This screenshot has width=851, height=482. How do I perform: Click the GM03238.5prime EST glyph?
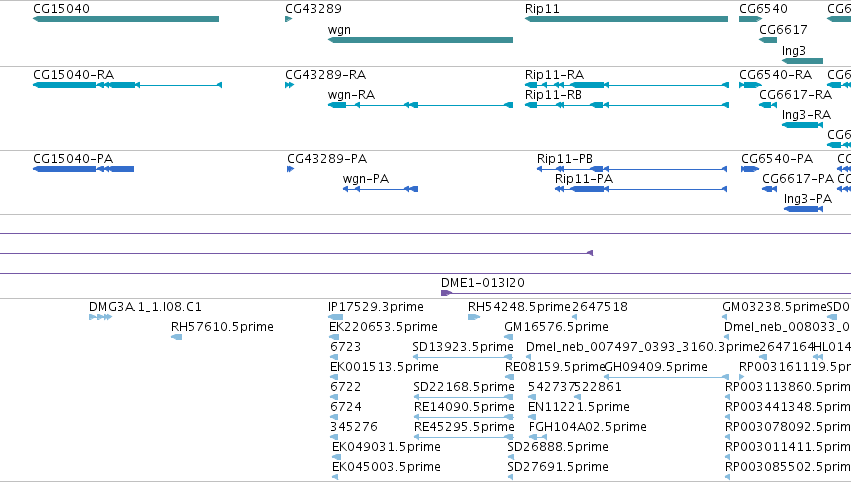tap(725, 317)
